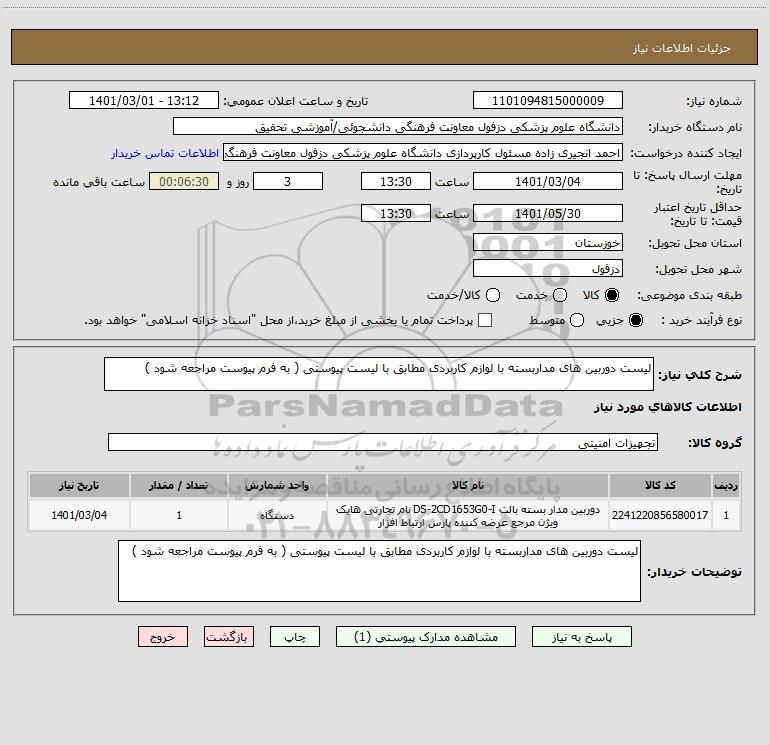770x745 pixels.
Task: Click the province field خوزستان
Action: [548, 242]
